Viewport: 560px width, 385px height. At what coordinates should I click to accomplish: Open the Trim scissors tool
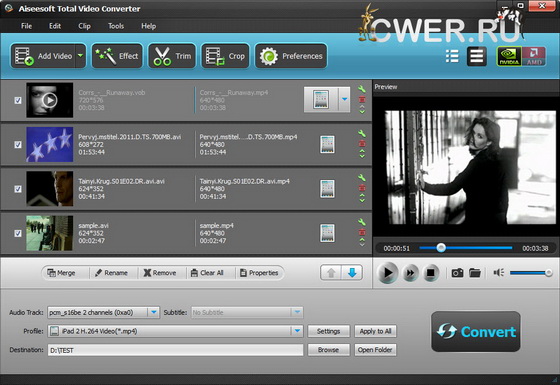pos(172,56)
